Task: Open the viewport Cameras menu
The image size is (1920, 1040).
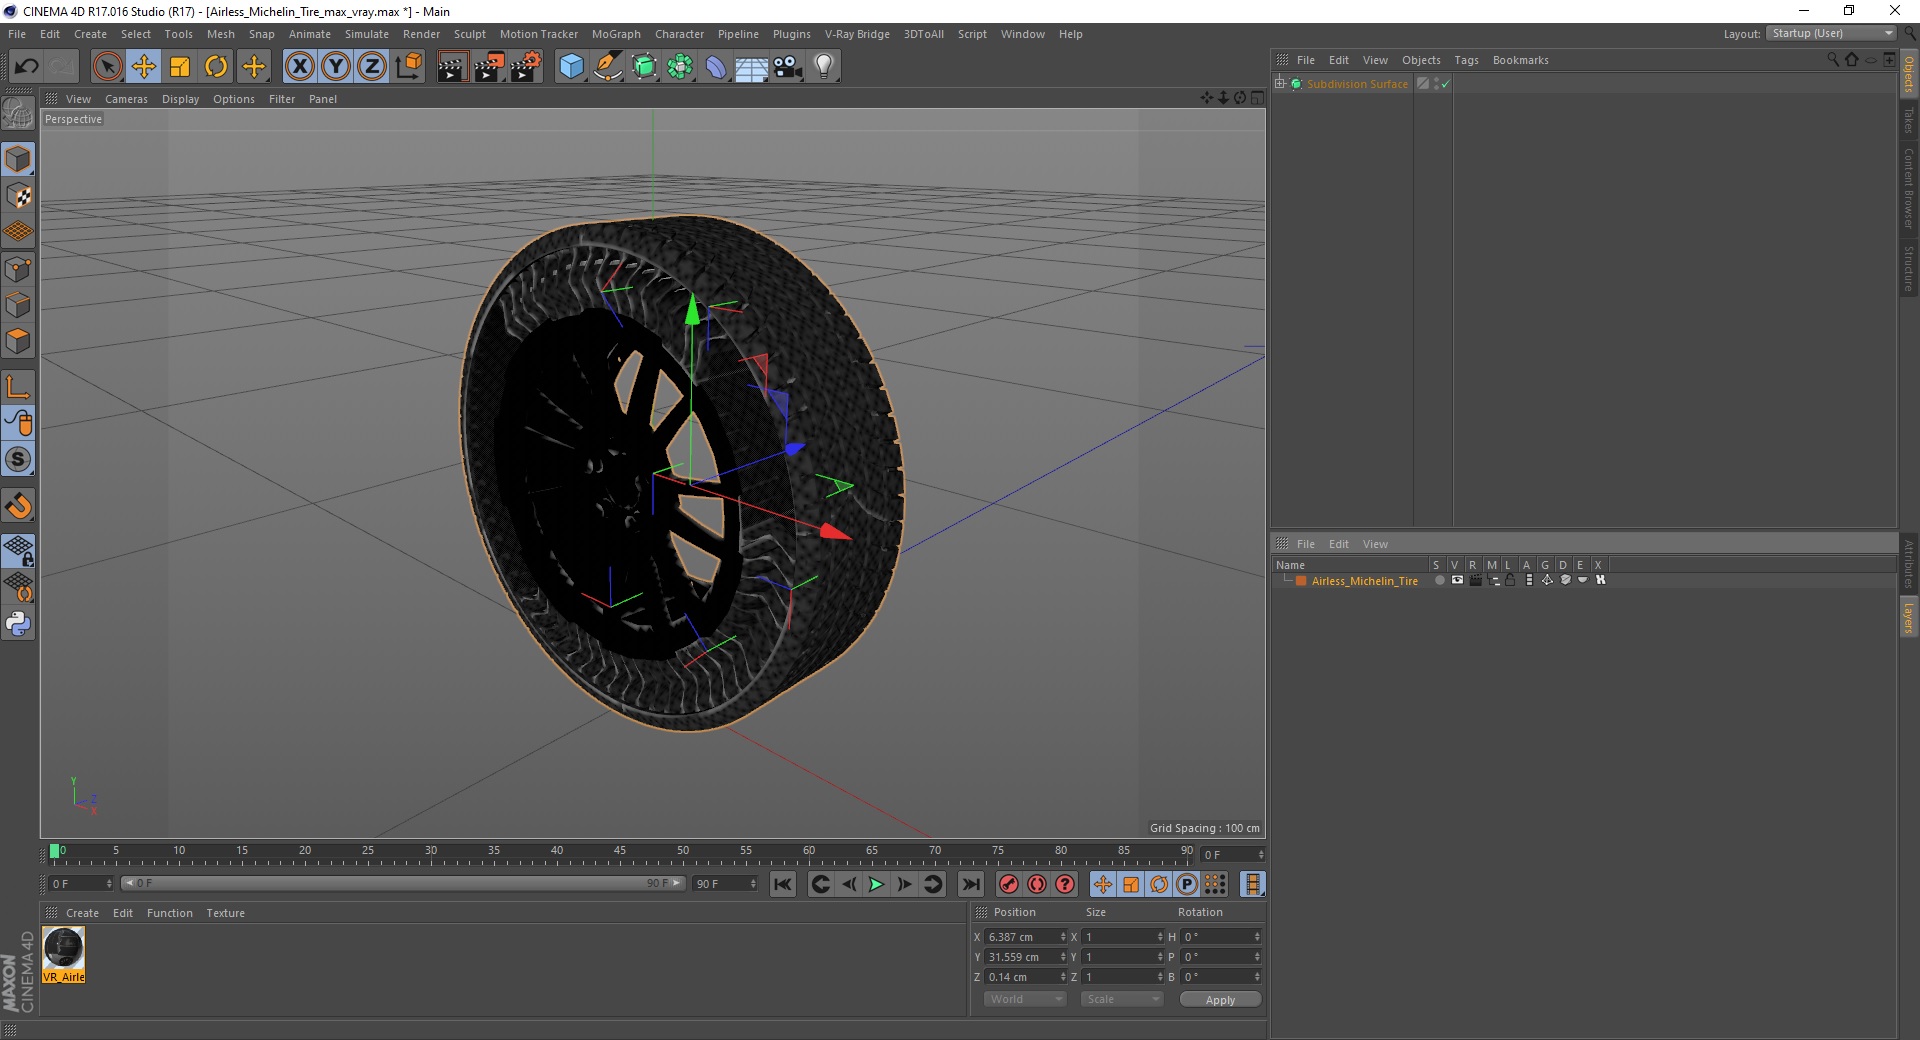Action: click(x=126, y=99)
